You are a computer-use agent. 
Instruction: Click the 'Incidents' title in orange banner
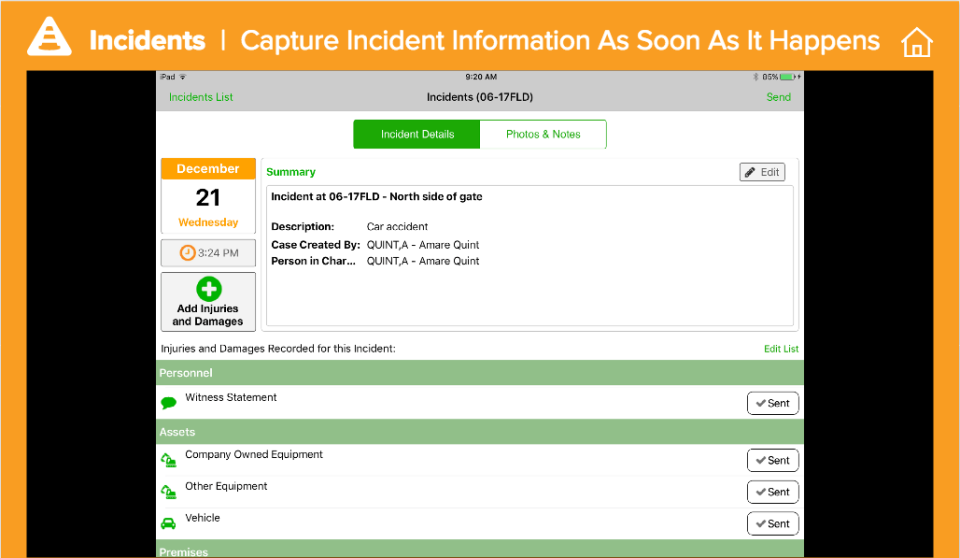[x=147, y=40]
